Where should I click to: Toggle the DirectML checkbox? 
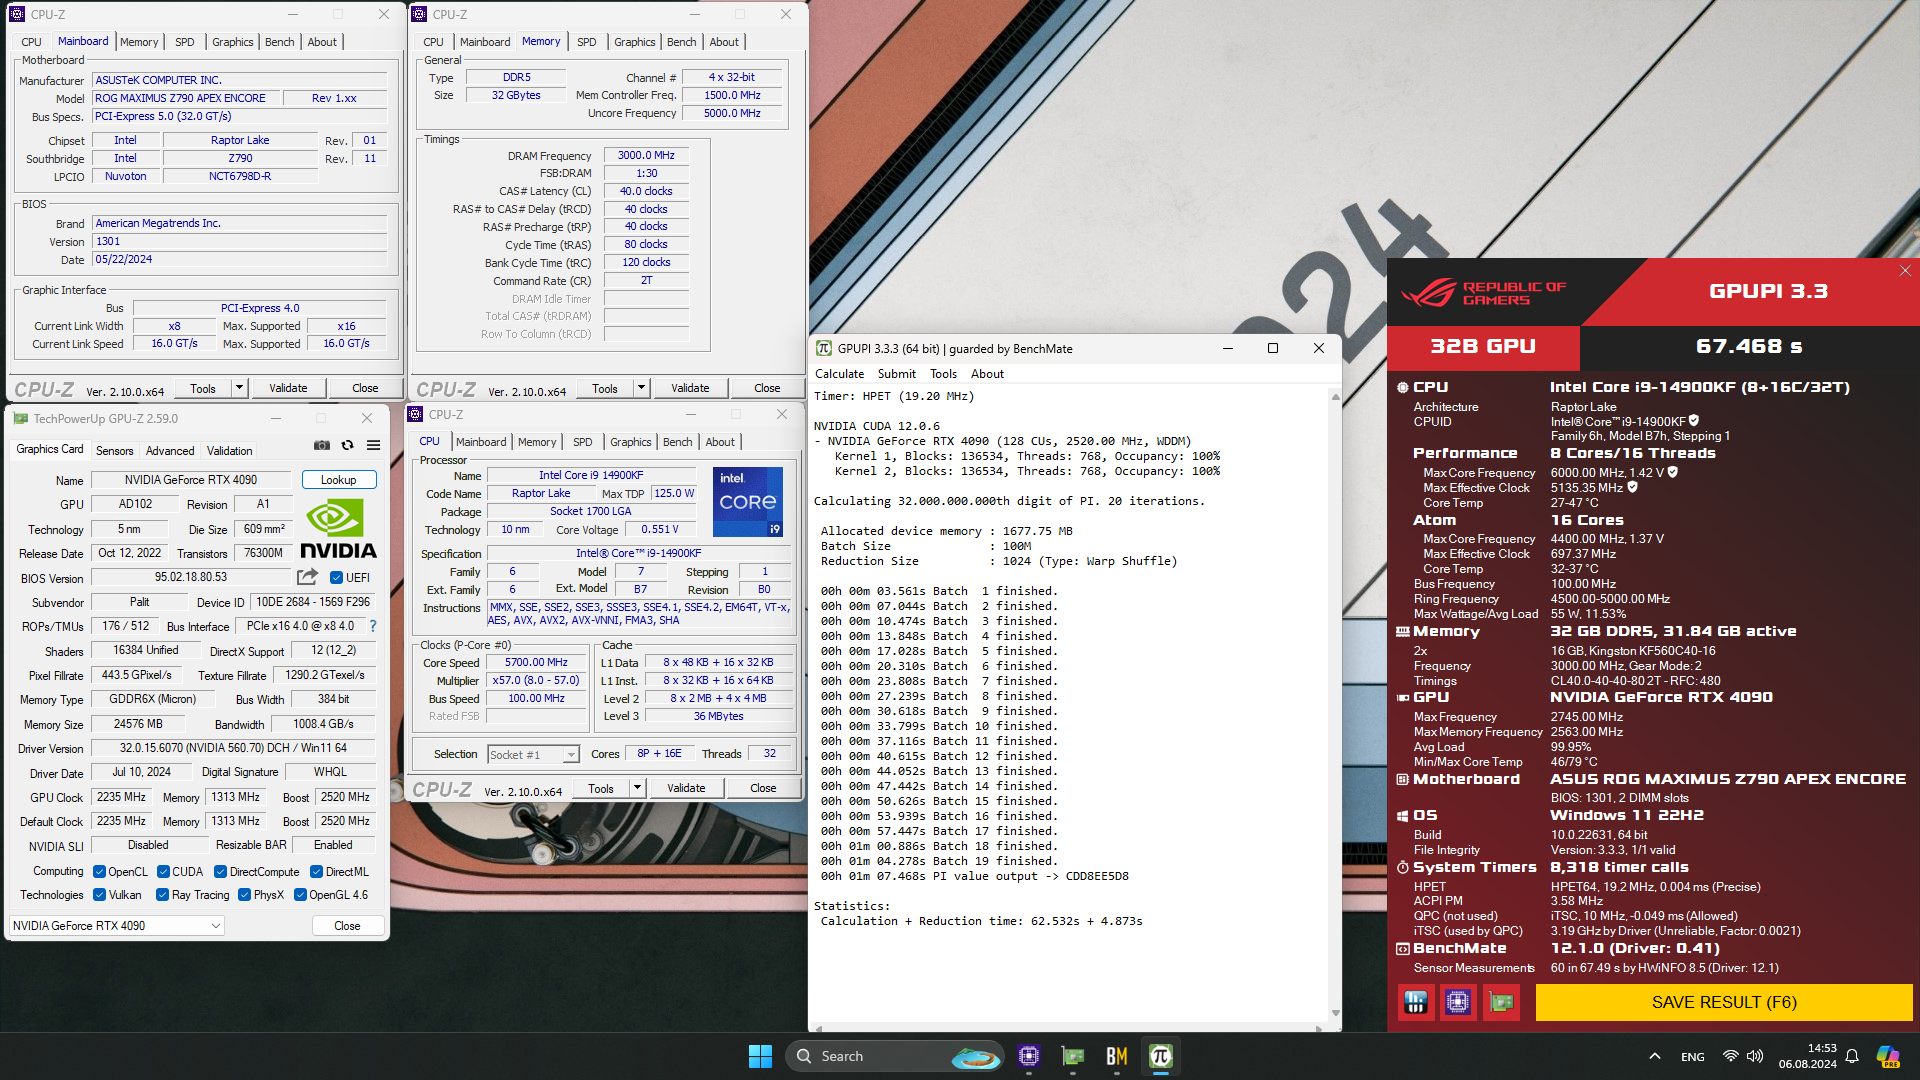point(316,871)
